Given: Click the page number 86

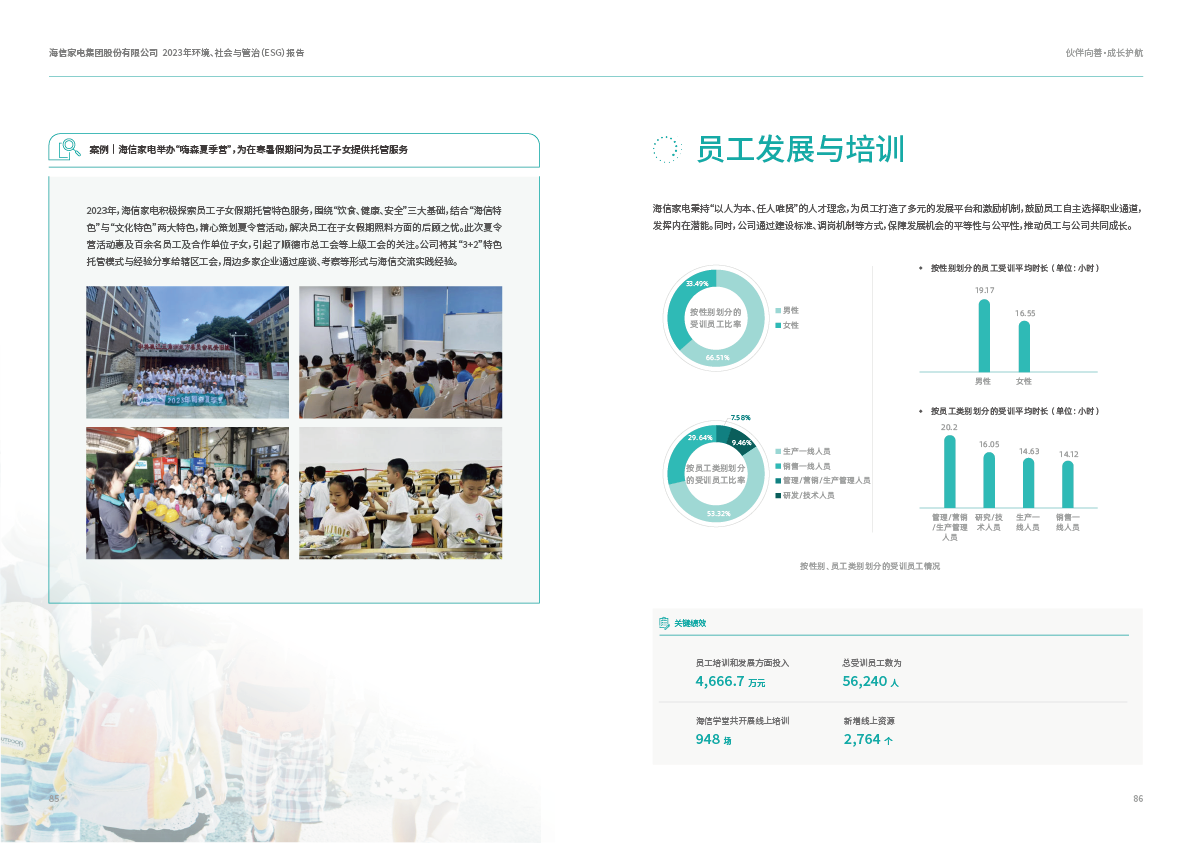Looking at the screenshot, I should tap(1137, 799).
